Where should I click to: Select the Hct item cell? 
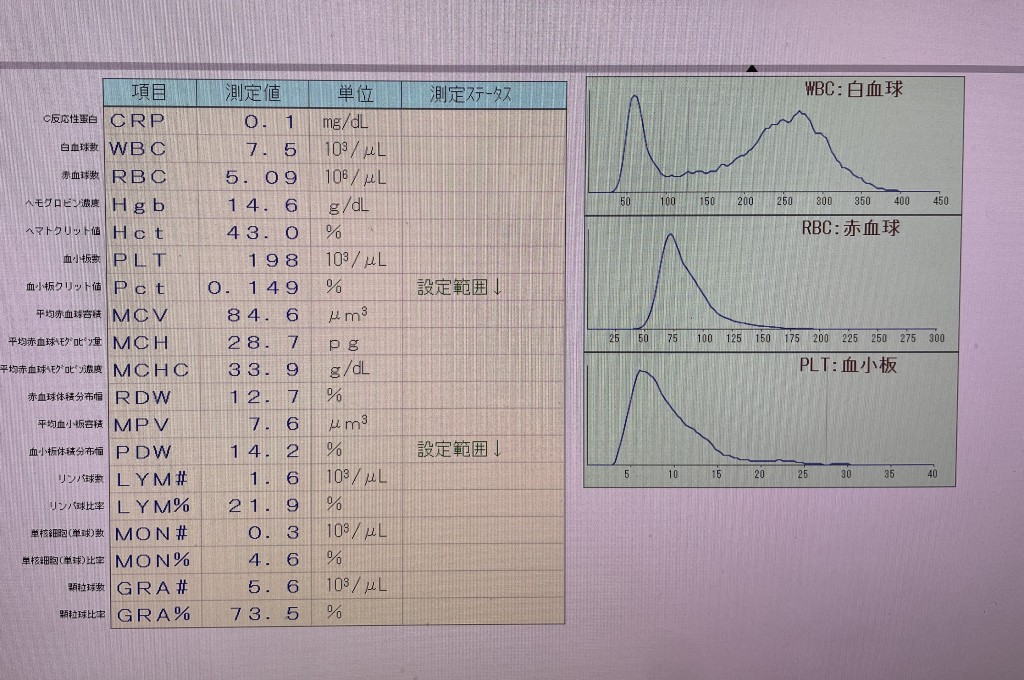[153, 232]
